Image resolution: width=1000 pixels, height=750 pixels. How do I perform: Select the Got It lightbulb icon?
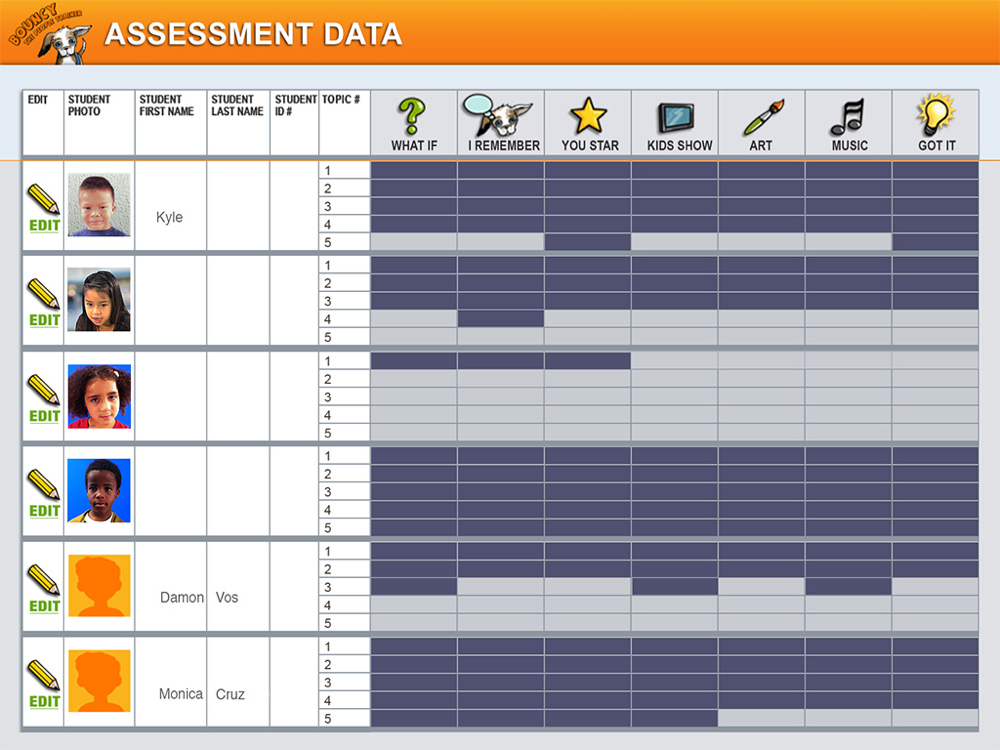pos(936,115)
